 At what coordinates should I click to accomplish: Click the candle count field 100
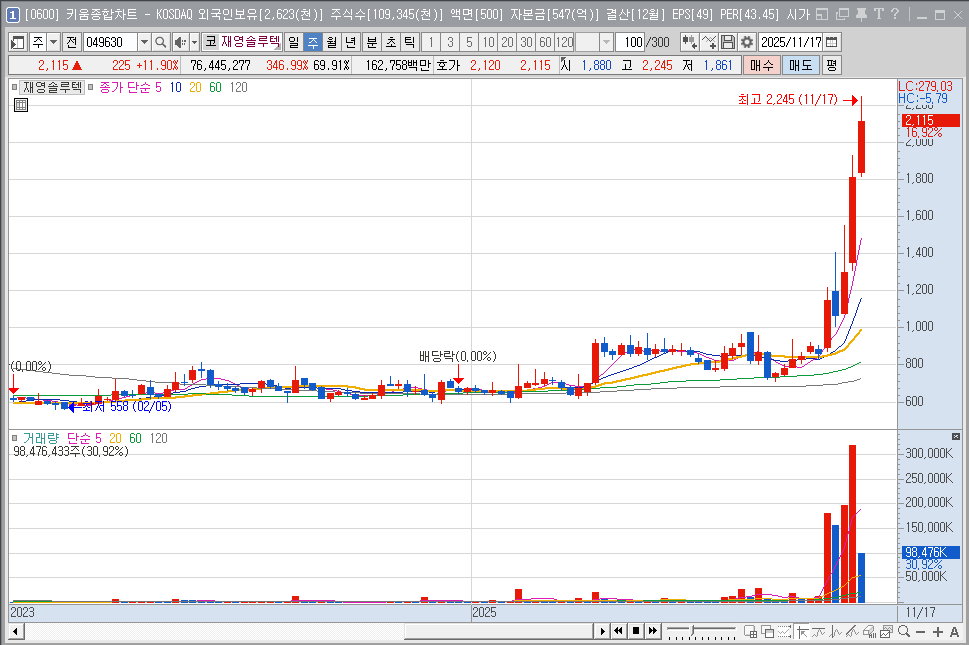tap(630, 42)
